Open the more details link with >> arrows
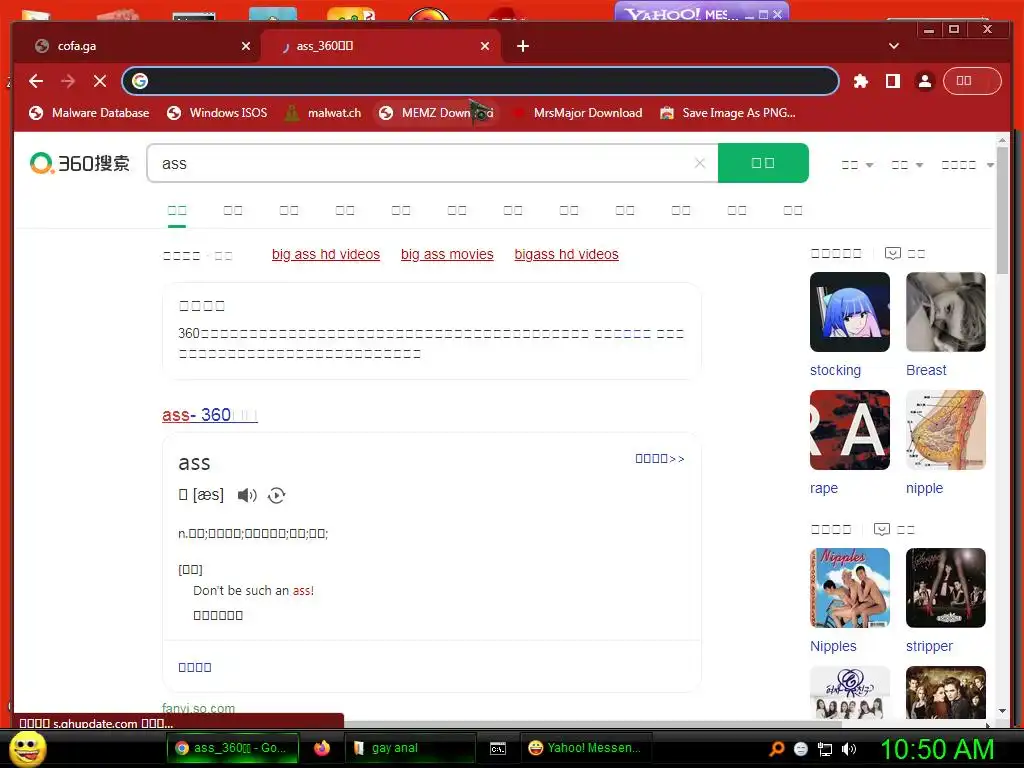The height and width of the screenshot is (768, 1024). point(660,458)
